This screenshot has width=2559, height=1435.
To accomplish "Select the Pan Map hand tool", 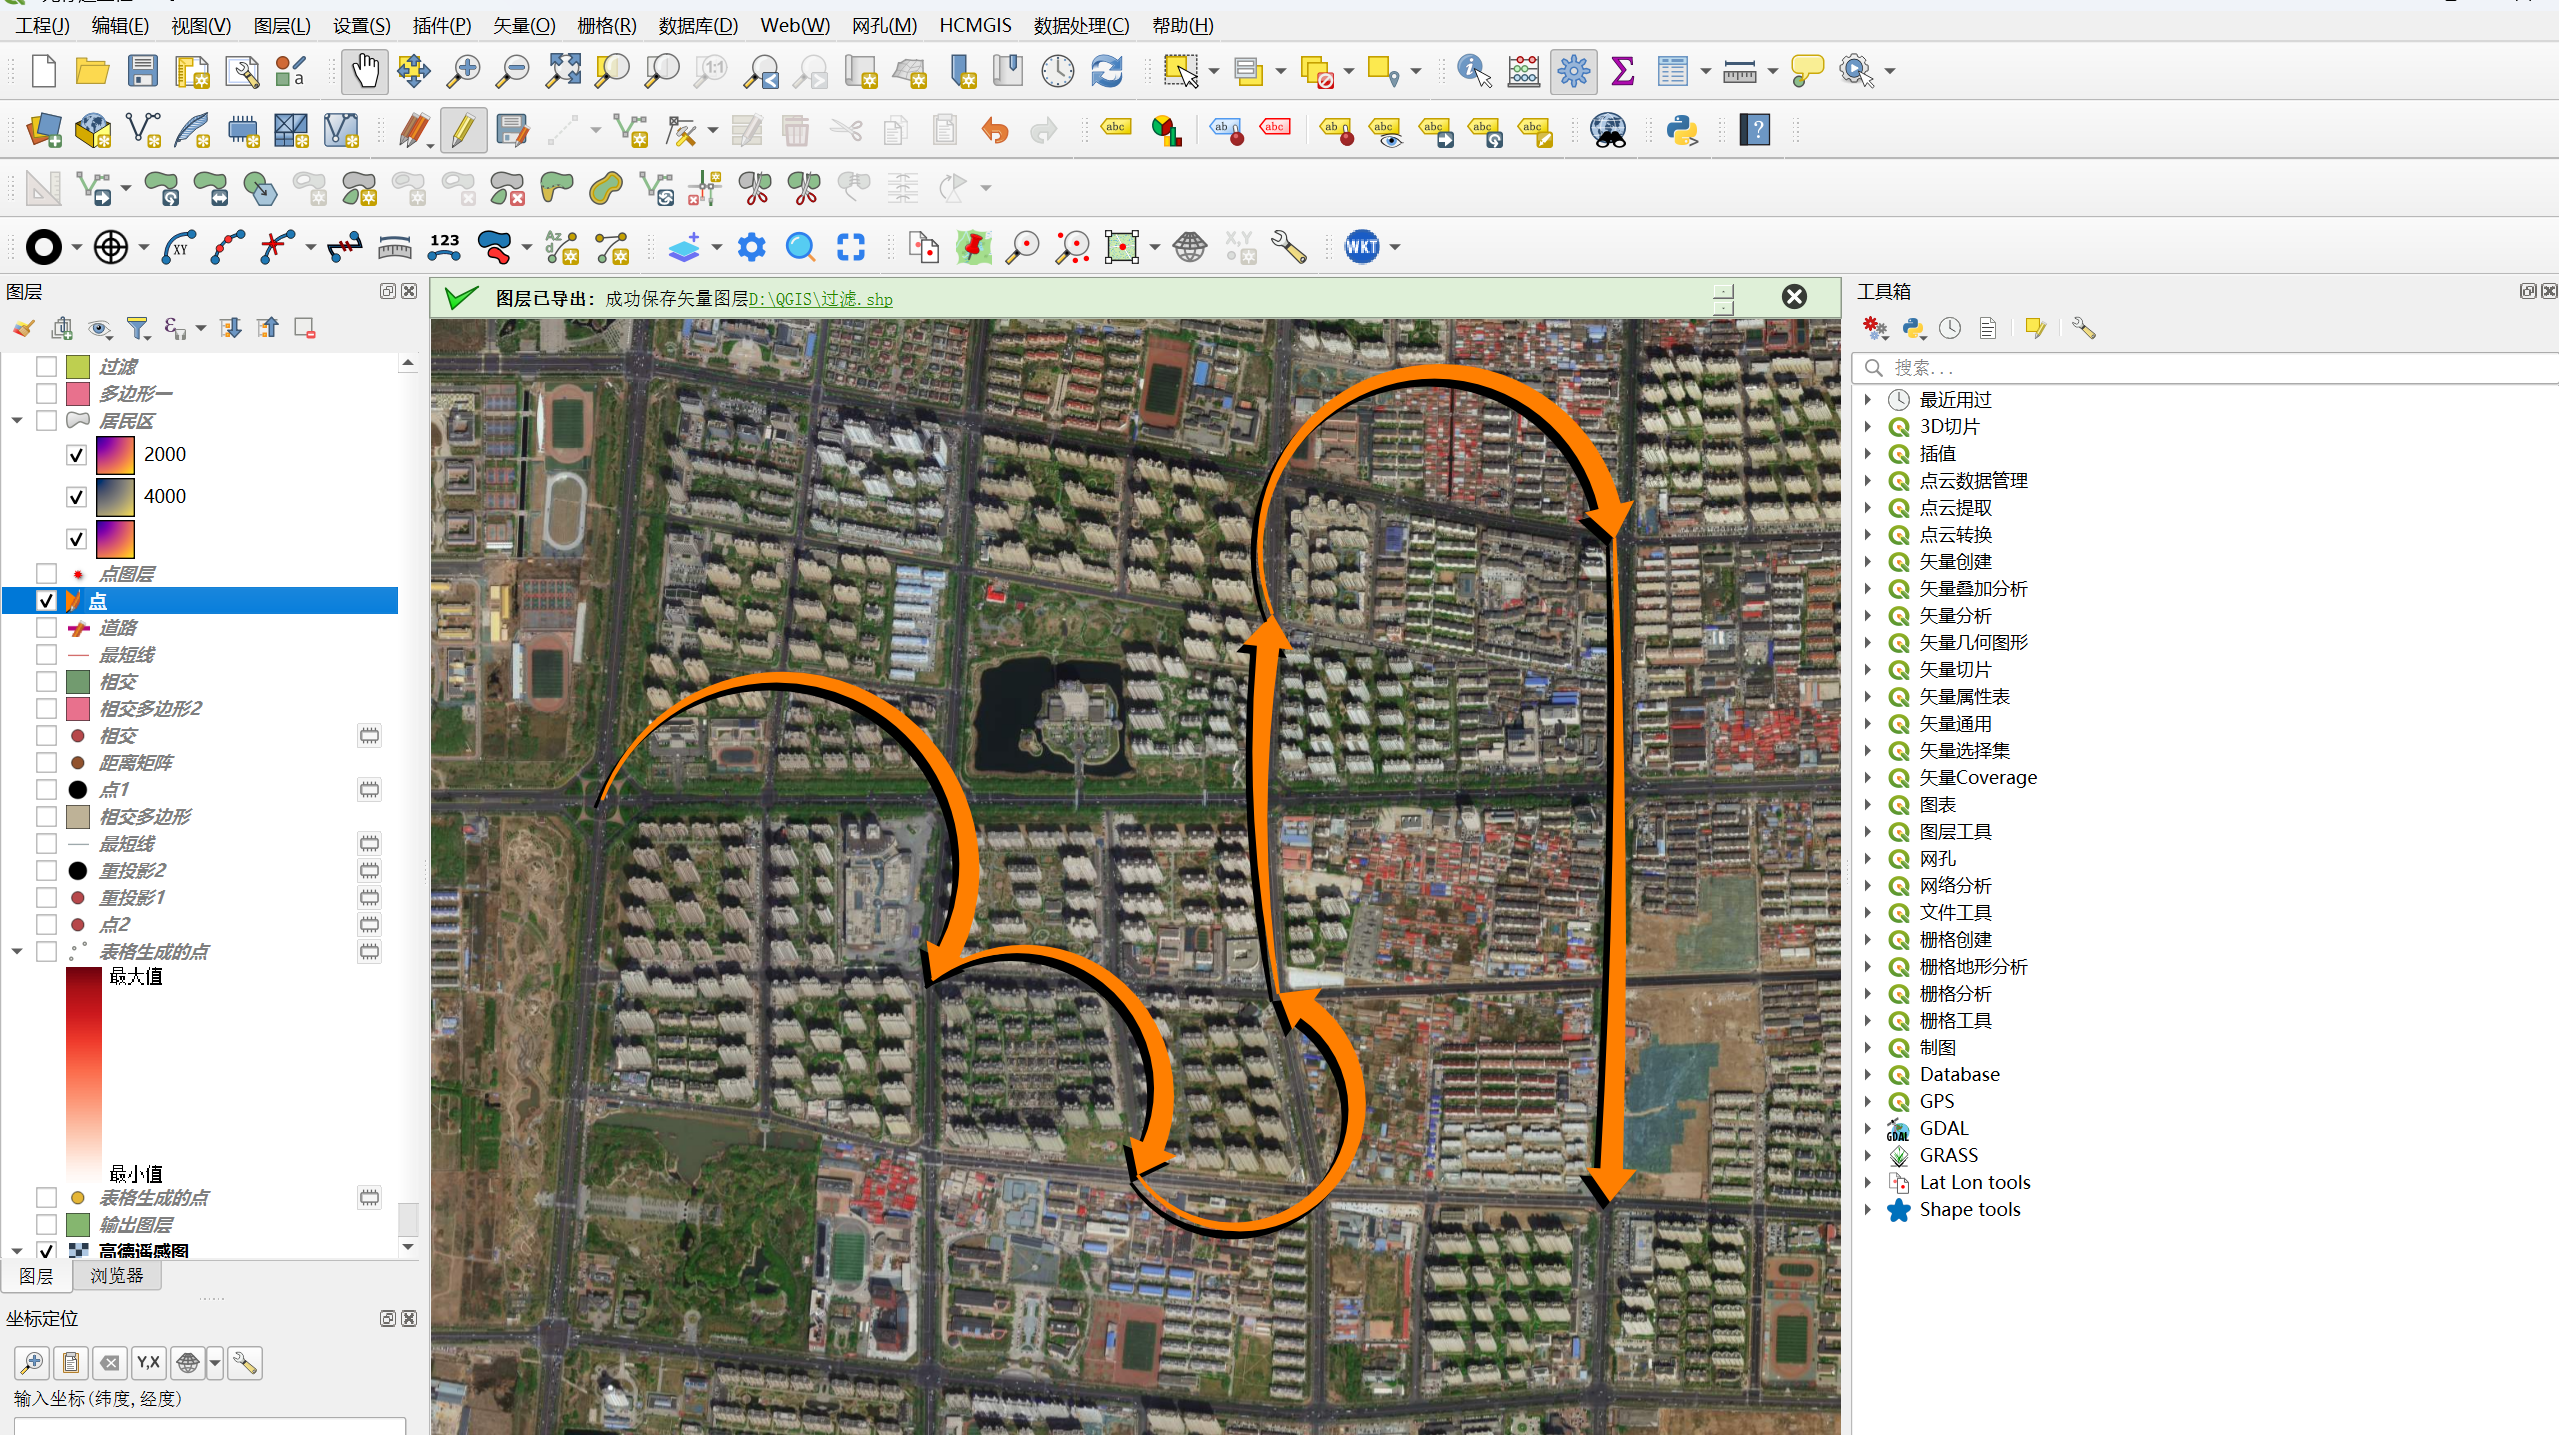I will tap(365, 71).
